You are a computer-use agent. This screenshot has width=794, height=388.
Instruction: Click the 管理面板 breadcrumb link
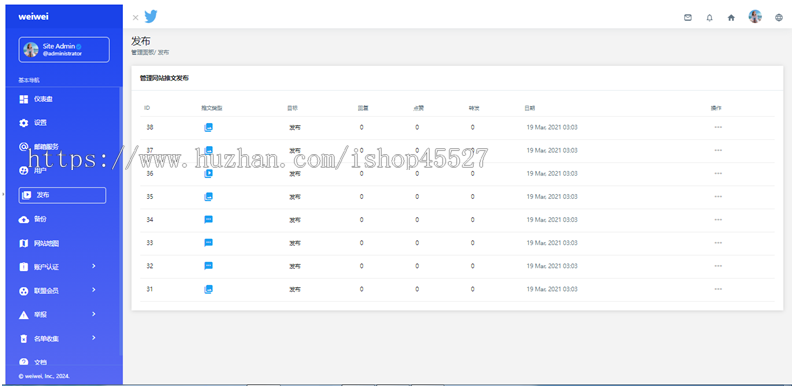click(x=142, y=52)
